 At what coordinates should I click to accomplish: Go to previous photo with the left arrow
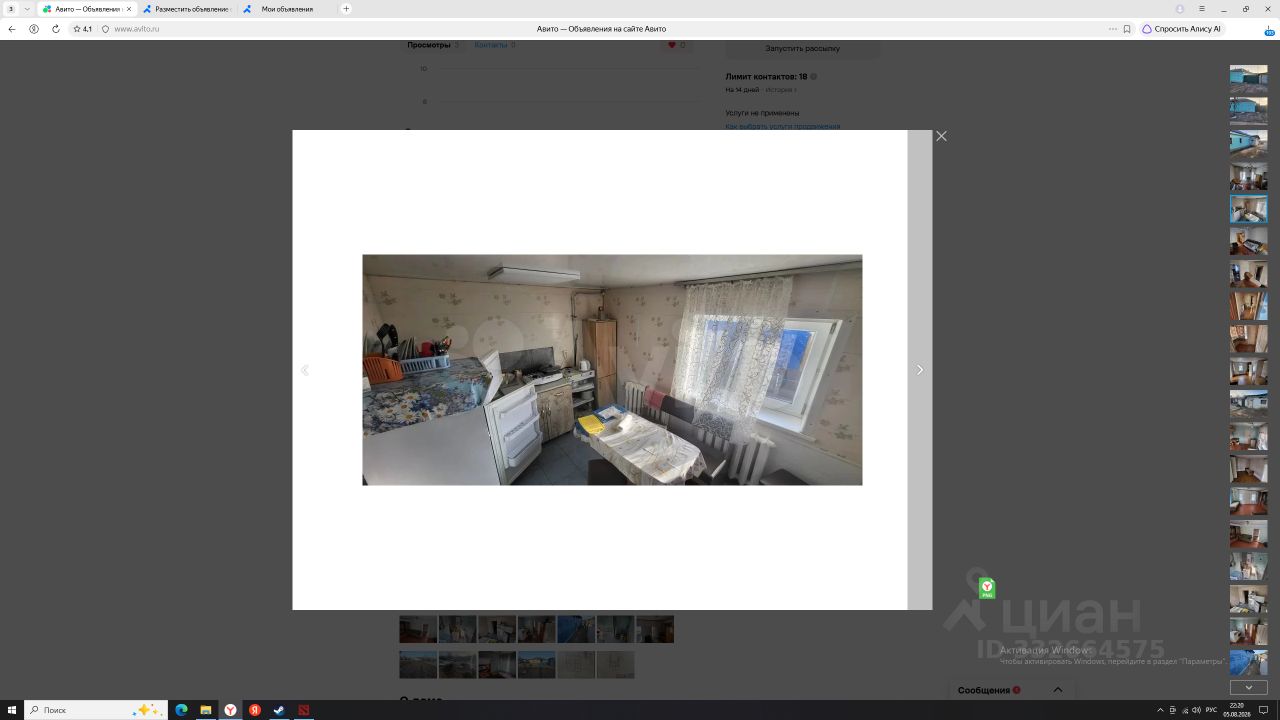[x=305, y=370]
